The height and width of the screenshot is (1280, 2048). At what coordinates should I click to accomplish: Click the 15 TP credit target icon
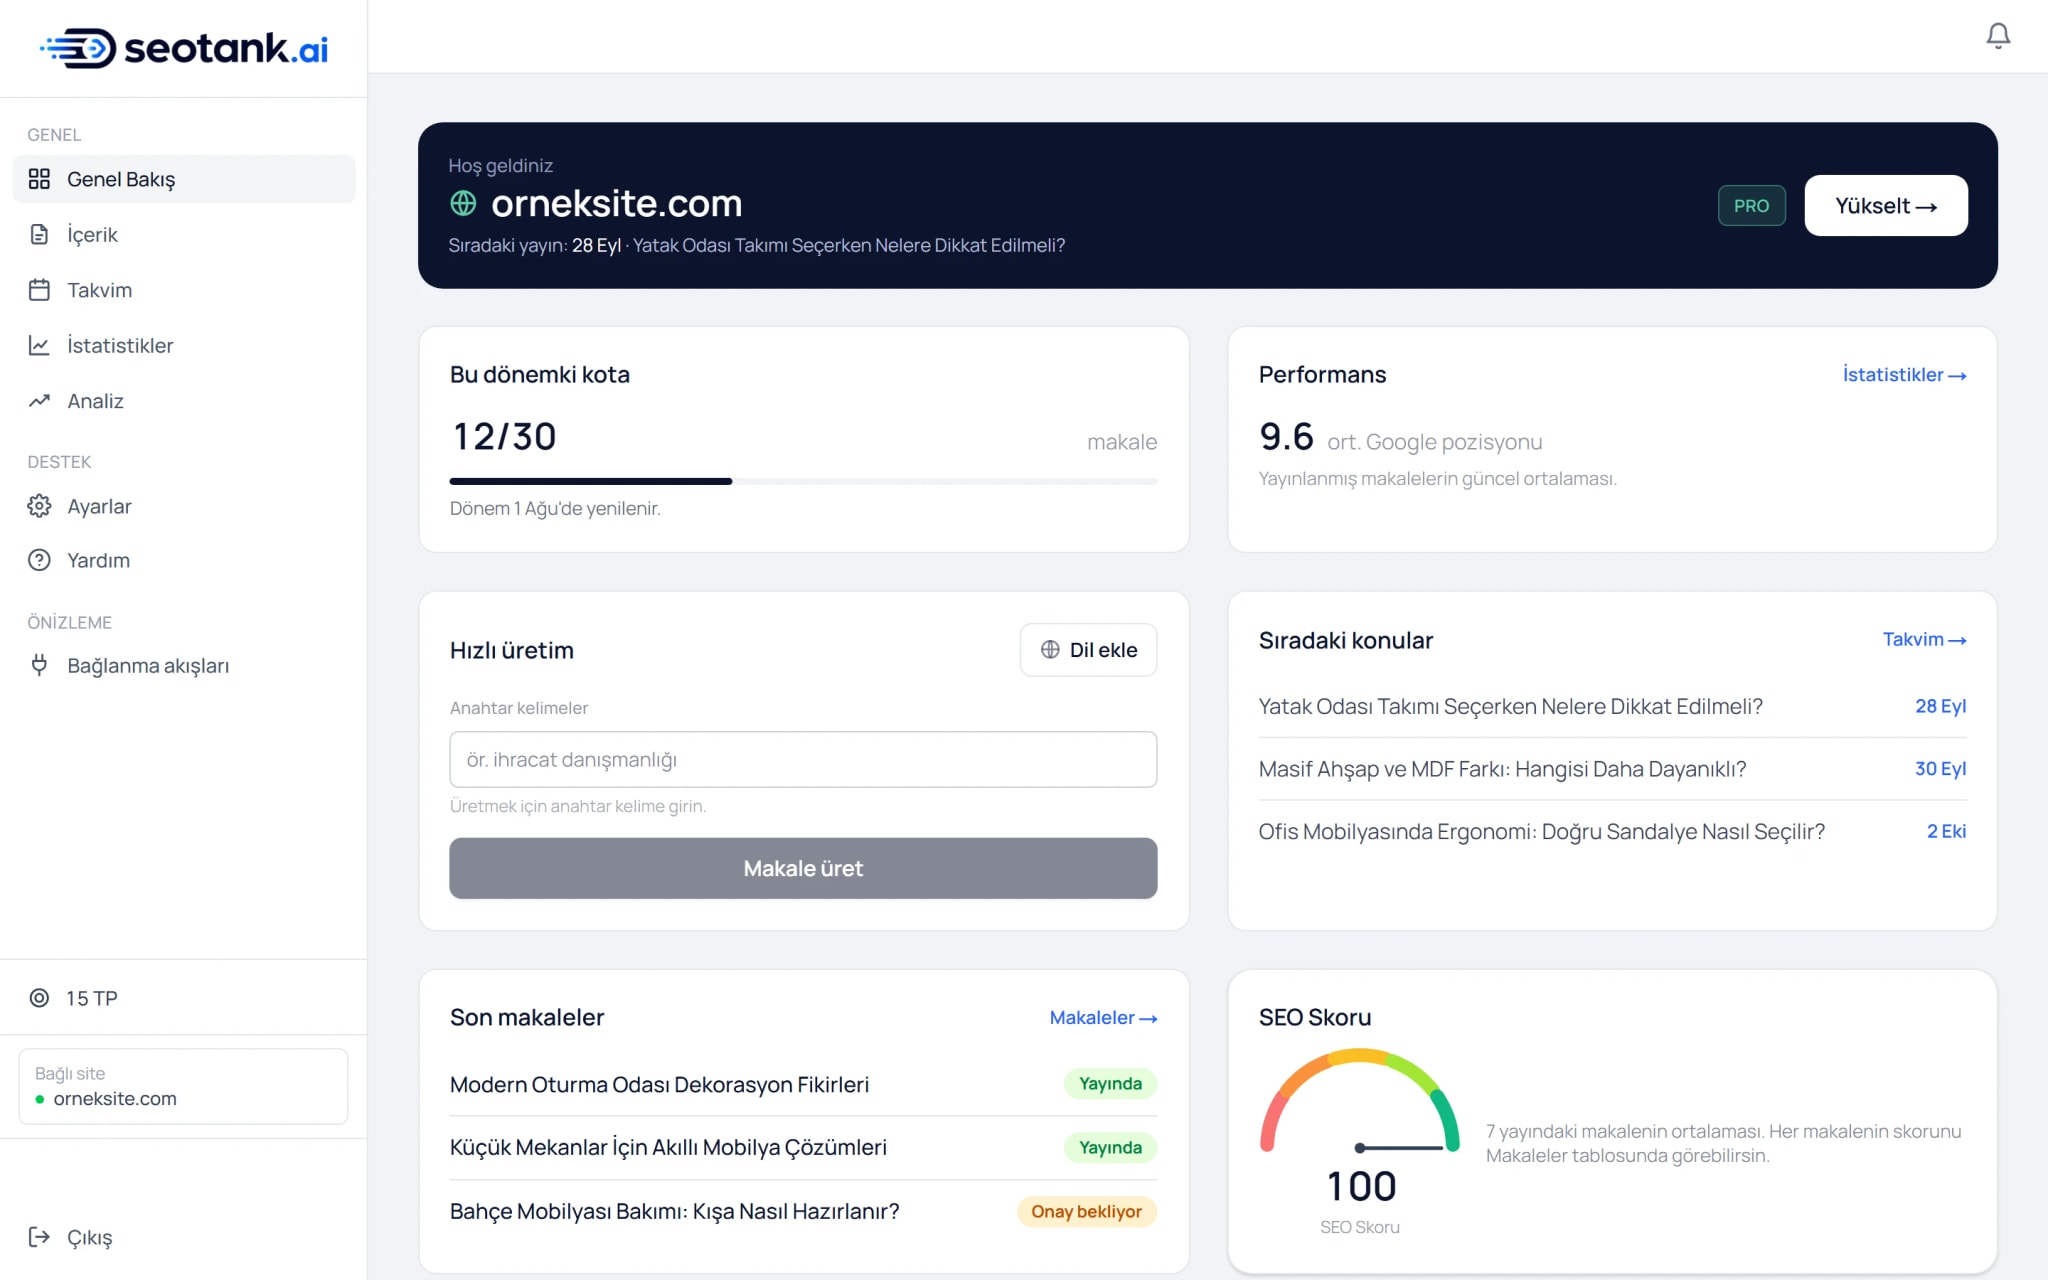(x=39, y=998)
